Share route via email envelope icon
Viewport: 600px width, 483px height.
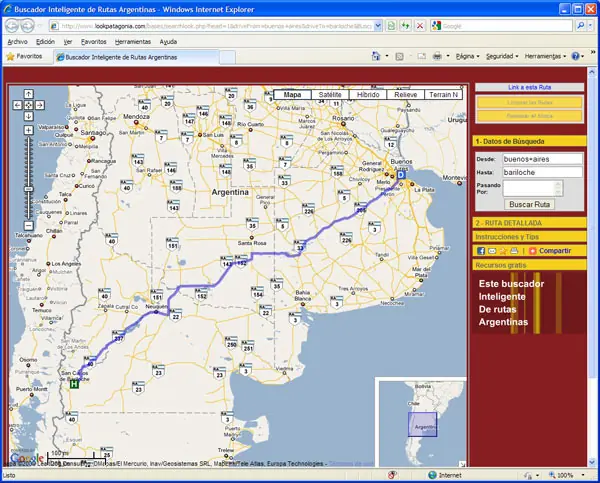pyautogui.click(x=492, y=251)
